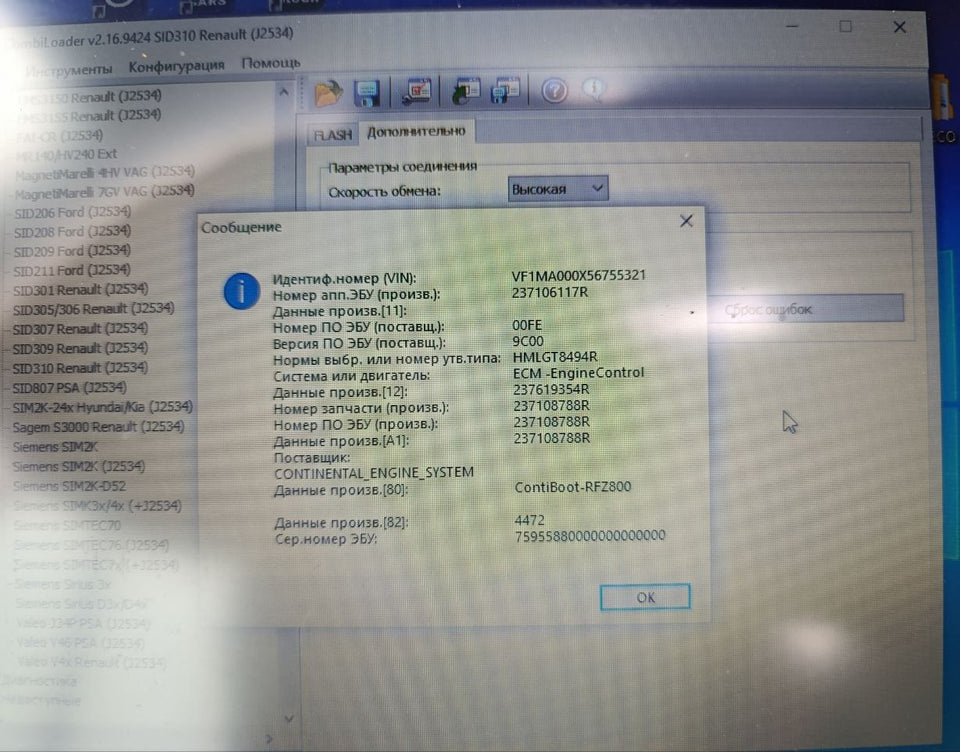Open help via the question mark icon
The height and width of the screenshot is (752, 960).
click(555, 92)
